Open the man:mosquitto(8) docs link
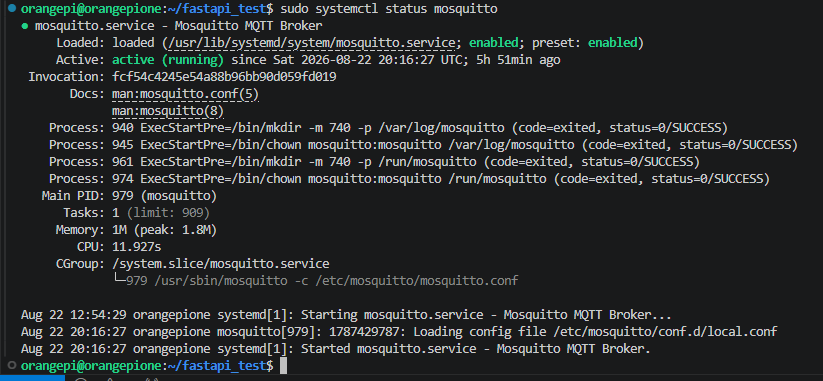 (x=167, y=111)
